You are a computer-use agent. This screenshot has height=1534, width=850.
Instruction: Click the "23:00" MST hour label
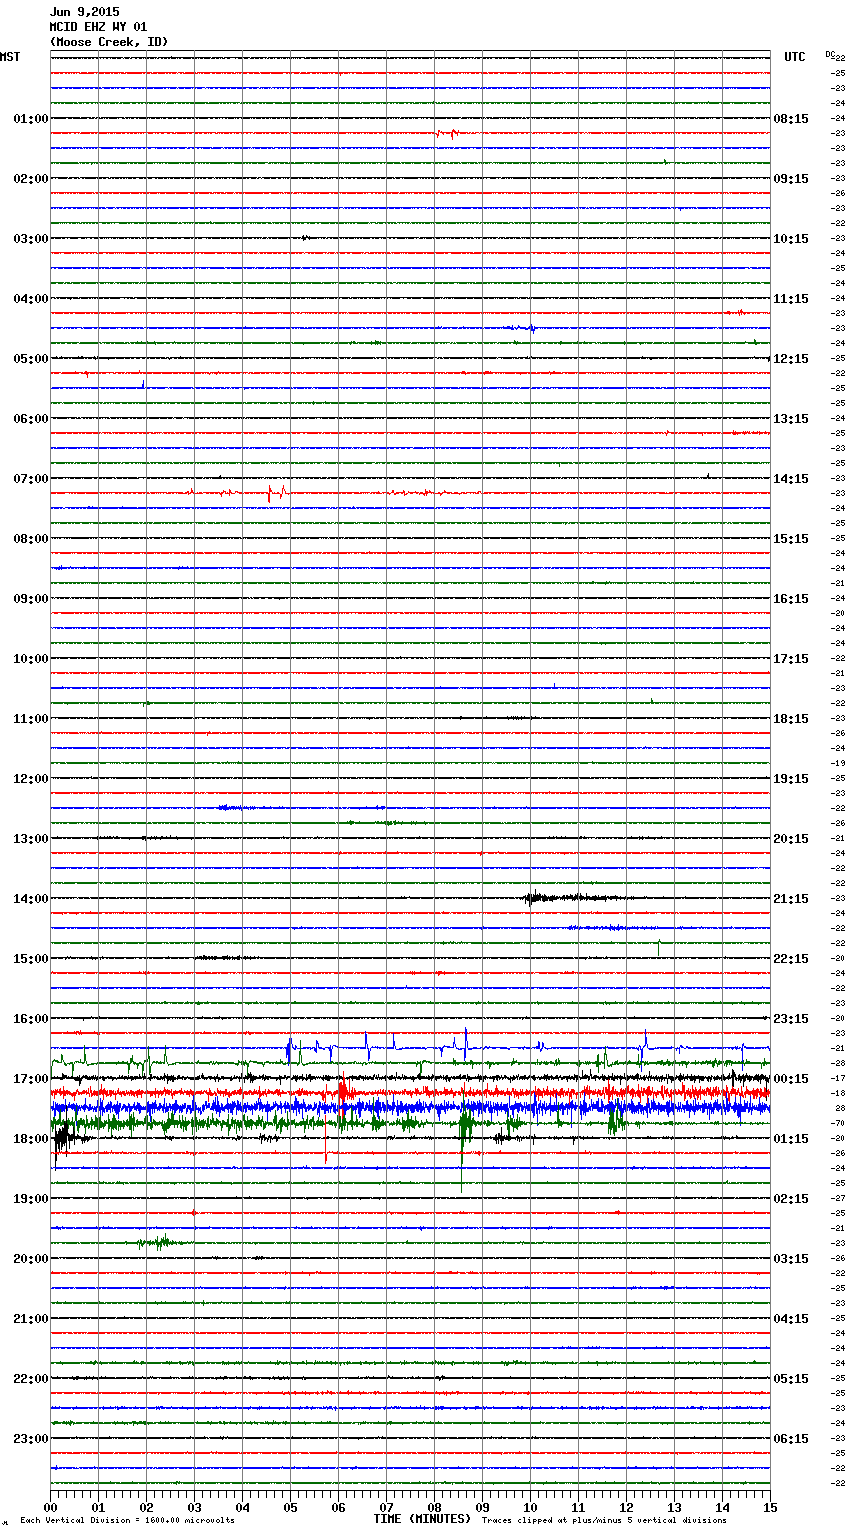click(31, 1439)
